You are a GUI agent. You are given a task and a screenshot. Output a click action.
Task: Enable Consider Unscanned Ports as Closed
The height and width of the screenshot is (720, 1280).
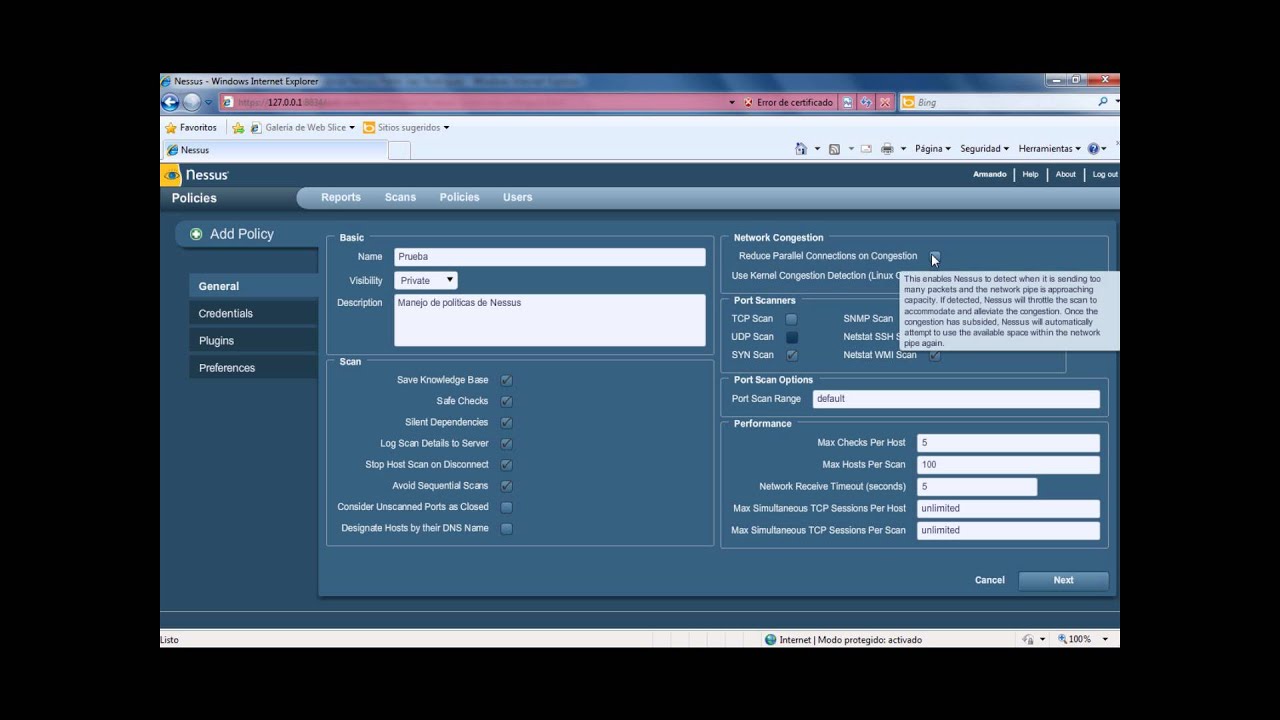pos(507,507)
